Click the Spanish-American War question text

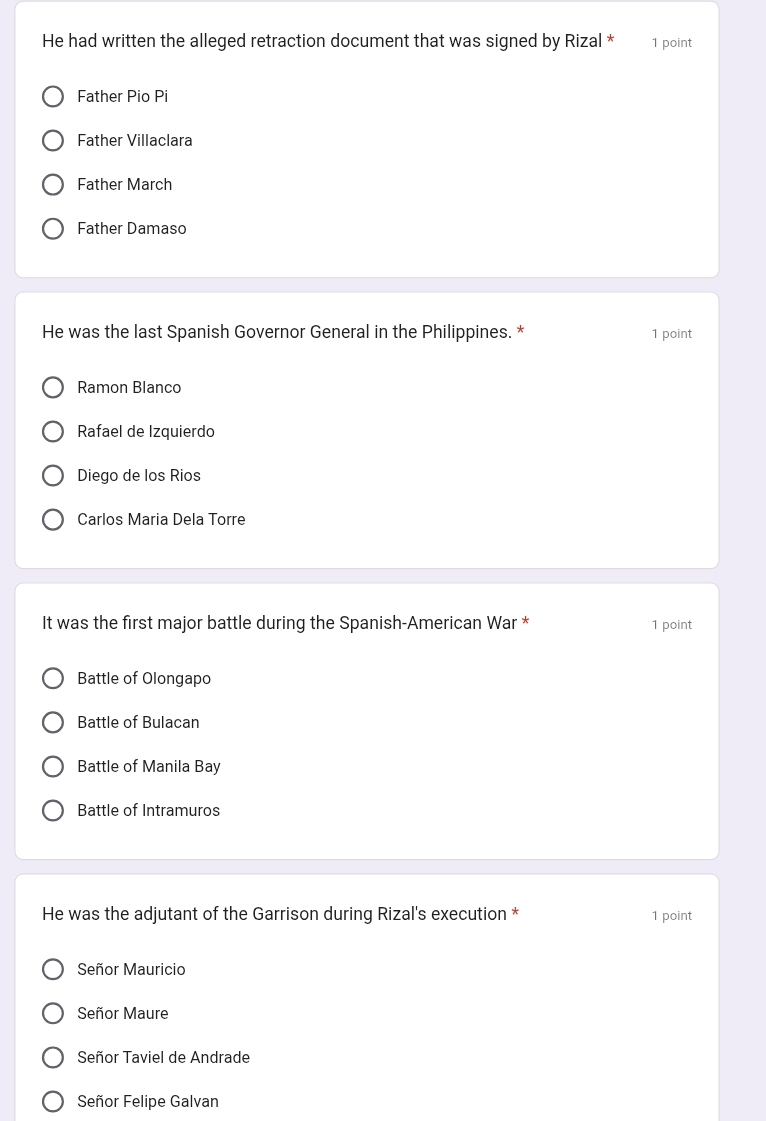coord(279,624)
